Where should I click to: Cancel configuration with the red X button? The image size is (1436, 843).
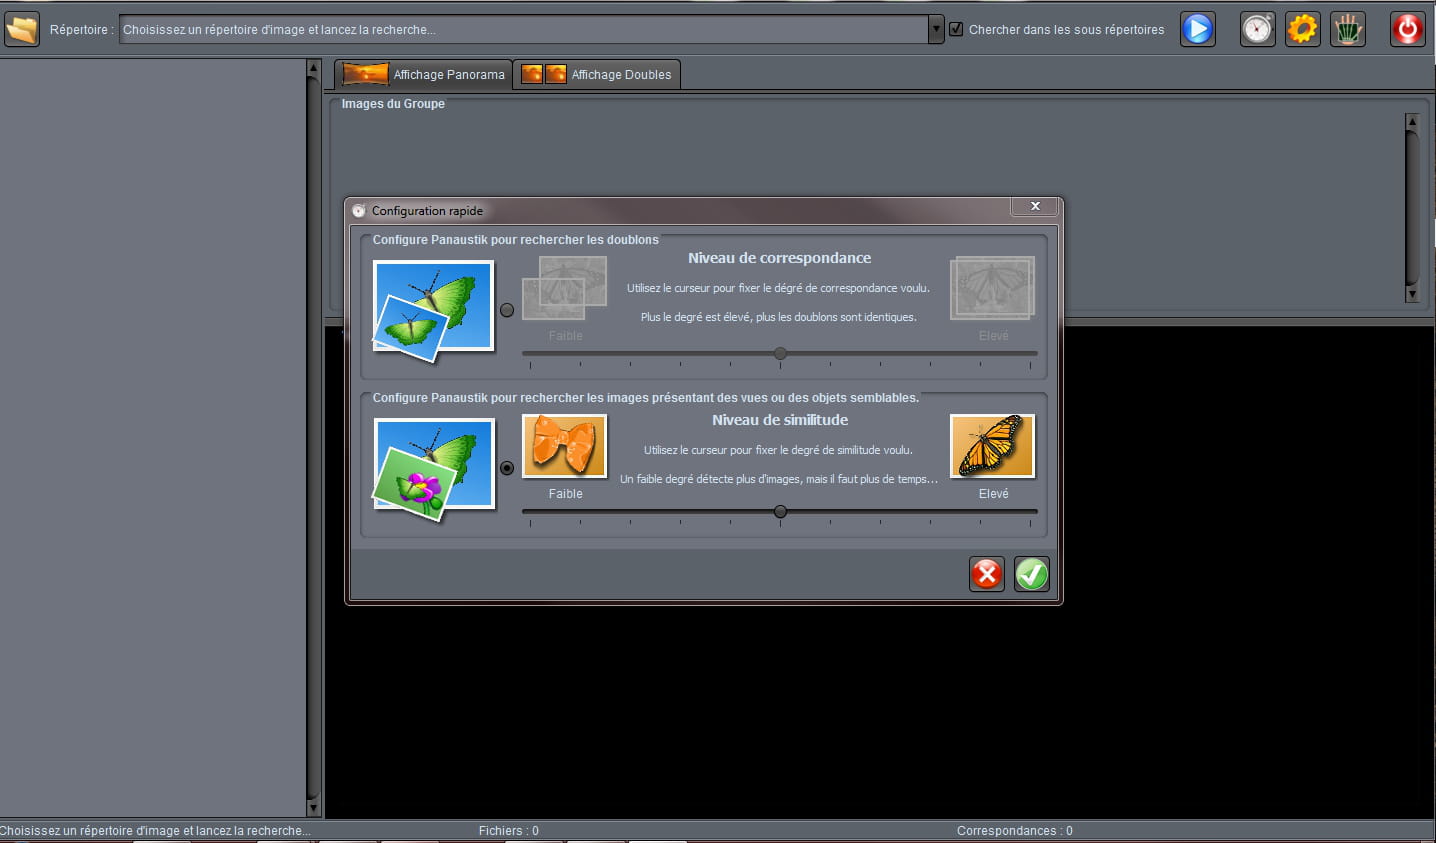(986, 574)
